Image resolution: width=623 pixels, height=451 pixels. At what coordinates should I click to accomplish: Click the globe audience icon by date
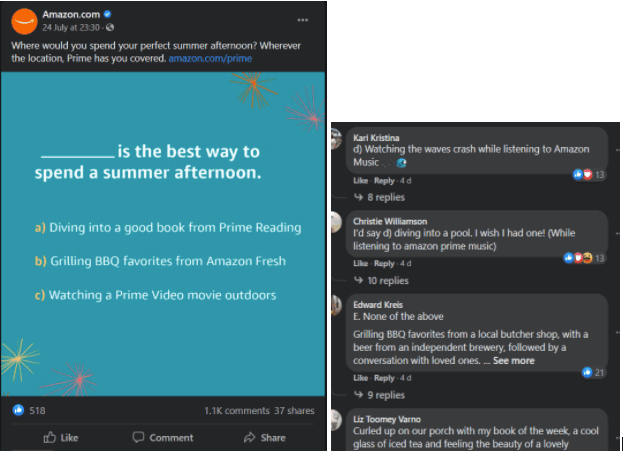110,27
